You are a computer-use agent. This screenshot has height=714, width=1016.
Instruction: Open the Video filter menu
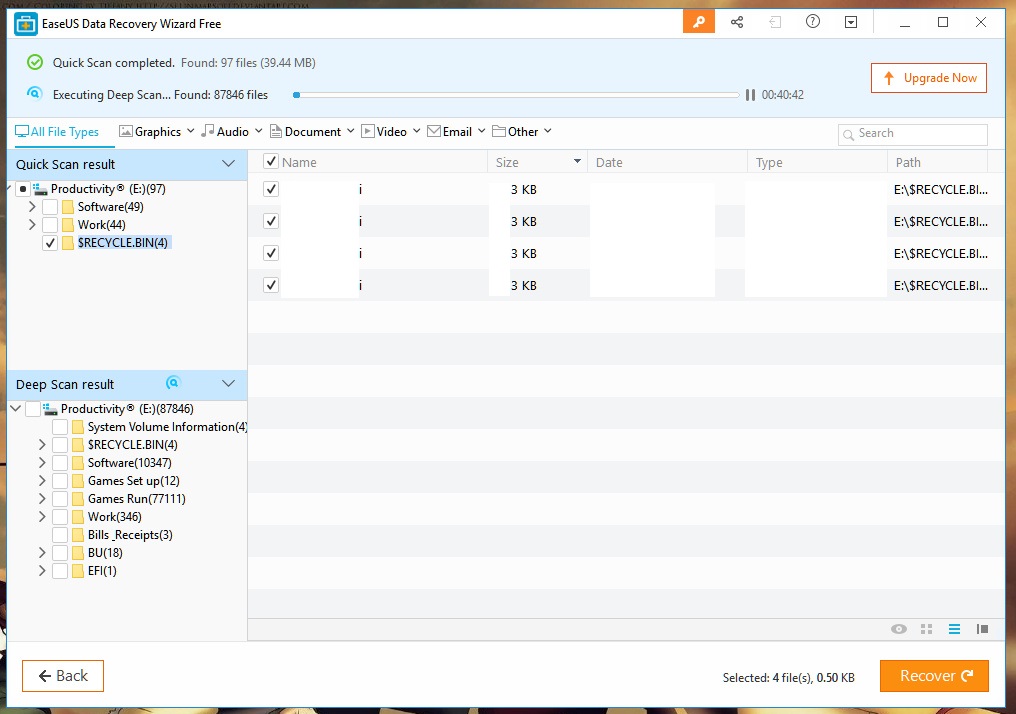pyautogui.click(x=391, y=132)
